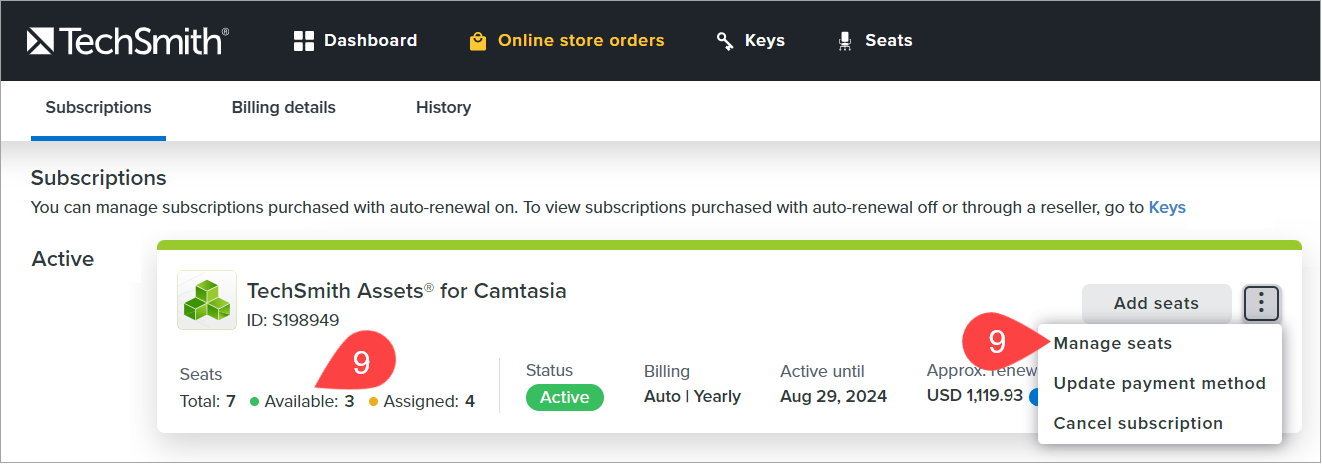Click the Keys key icon
This screenshot has height=465, width=1322.
[x=725, y=41]
